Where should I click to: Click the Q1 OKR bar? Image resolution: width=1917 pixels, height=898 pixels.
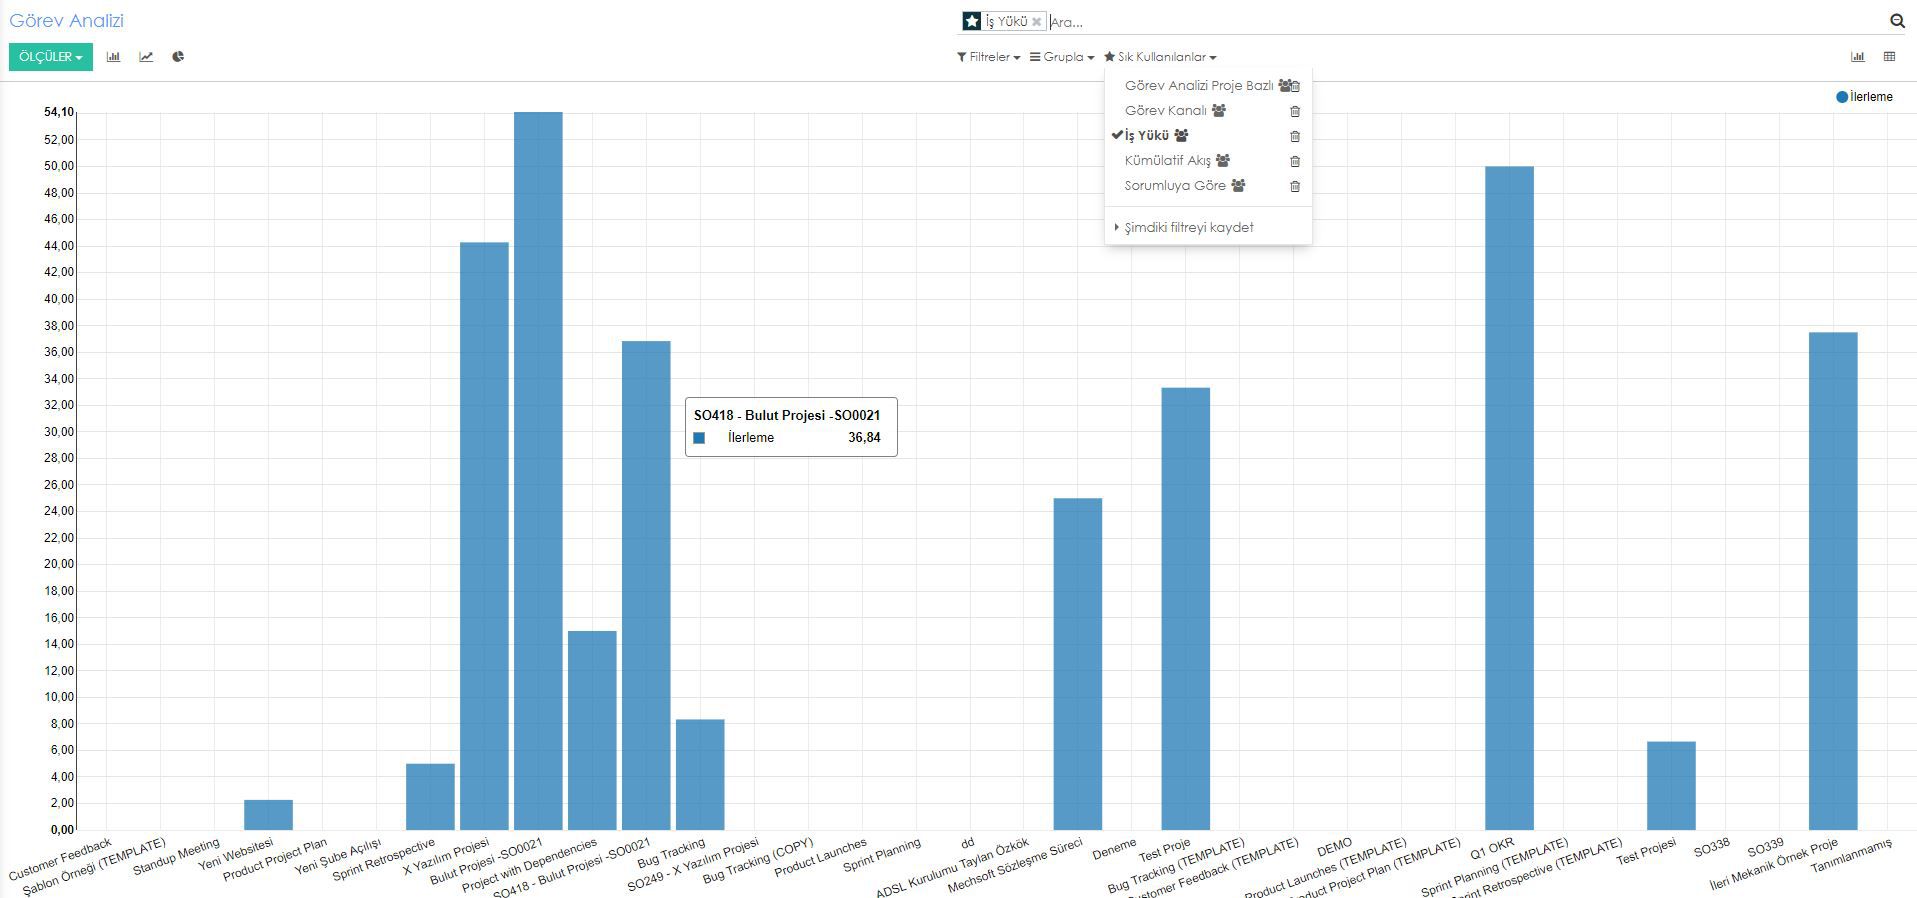point(1509,498)
